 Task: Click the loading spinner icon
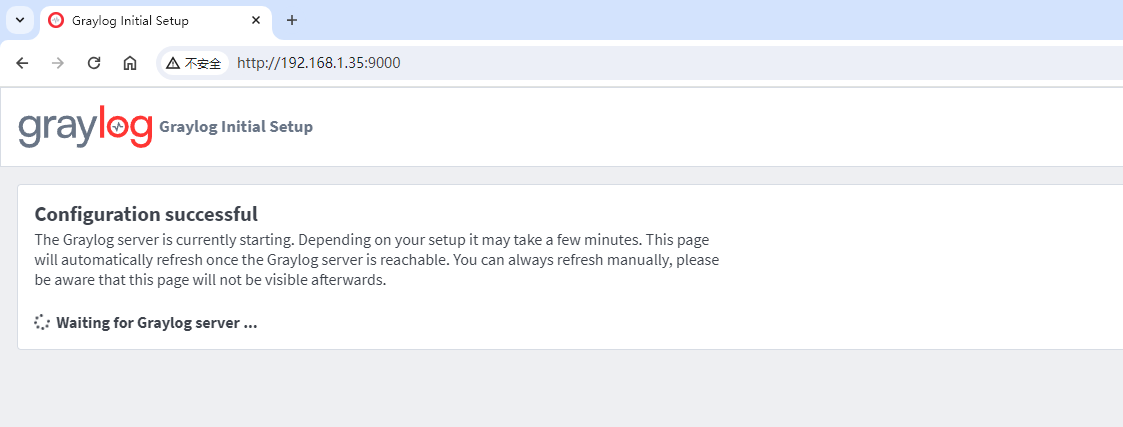42,322
